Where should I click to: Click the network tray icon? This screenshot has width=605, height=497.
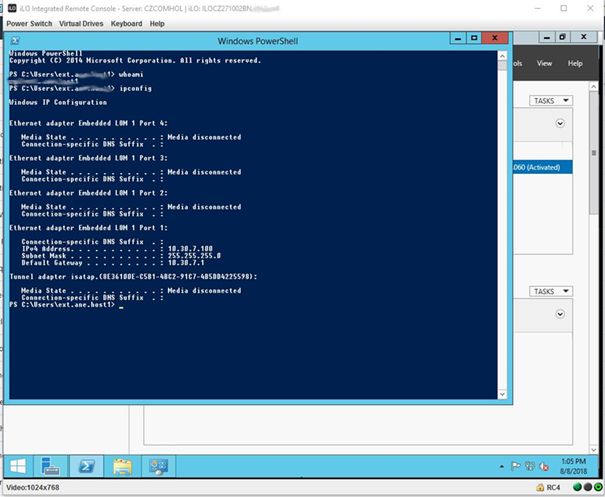[530, 466]
